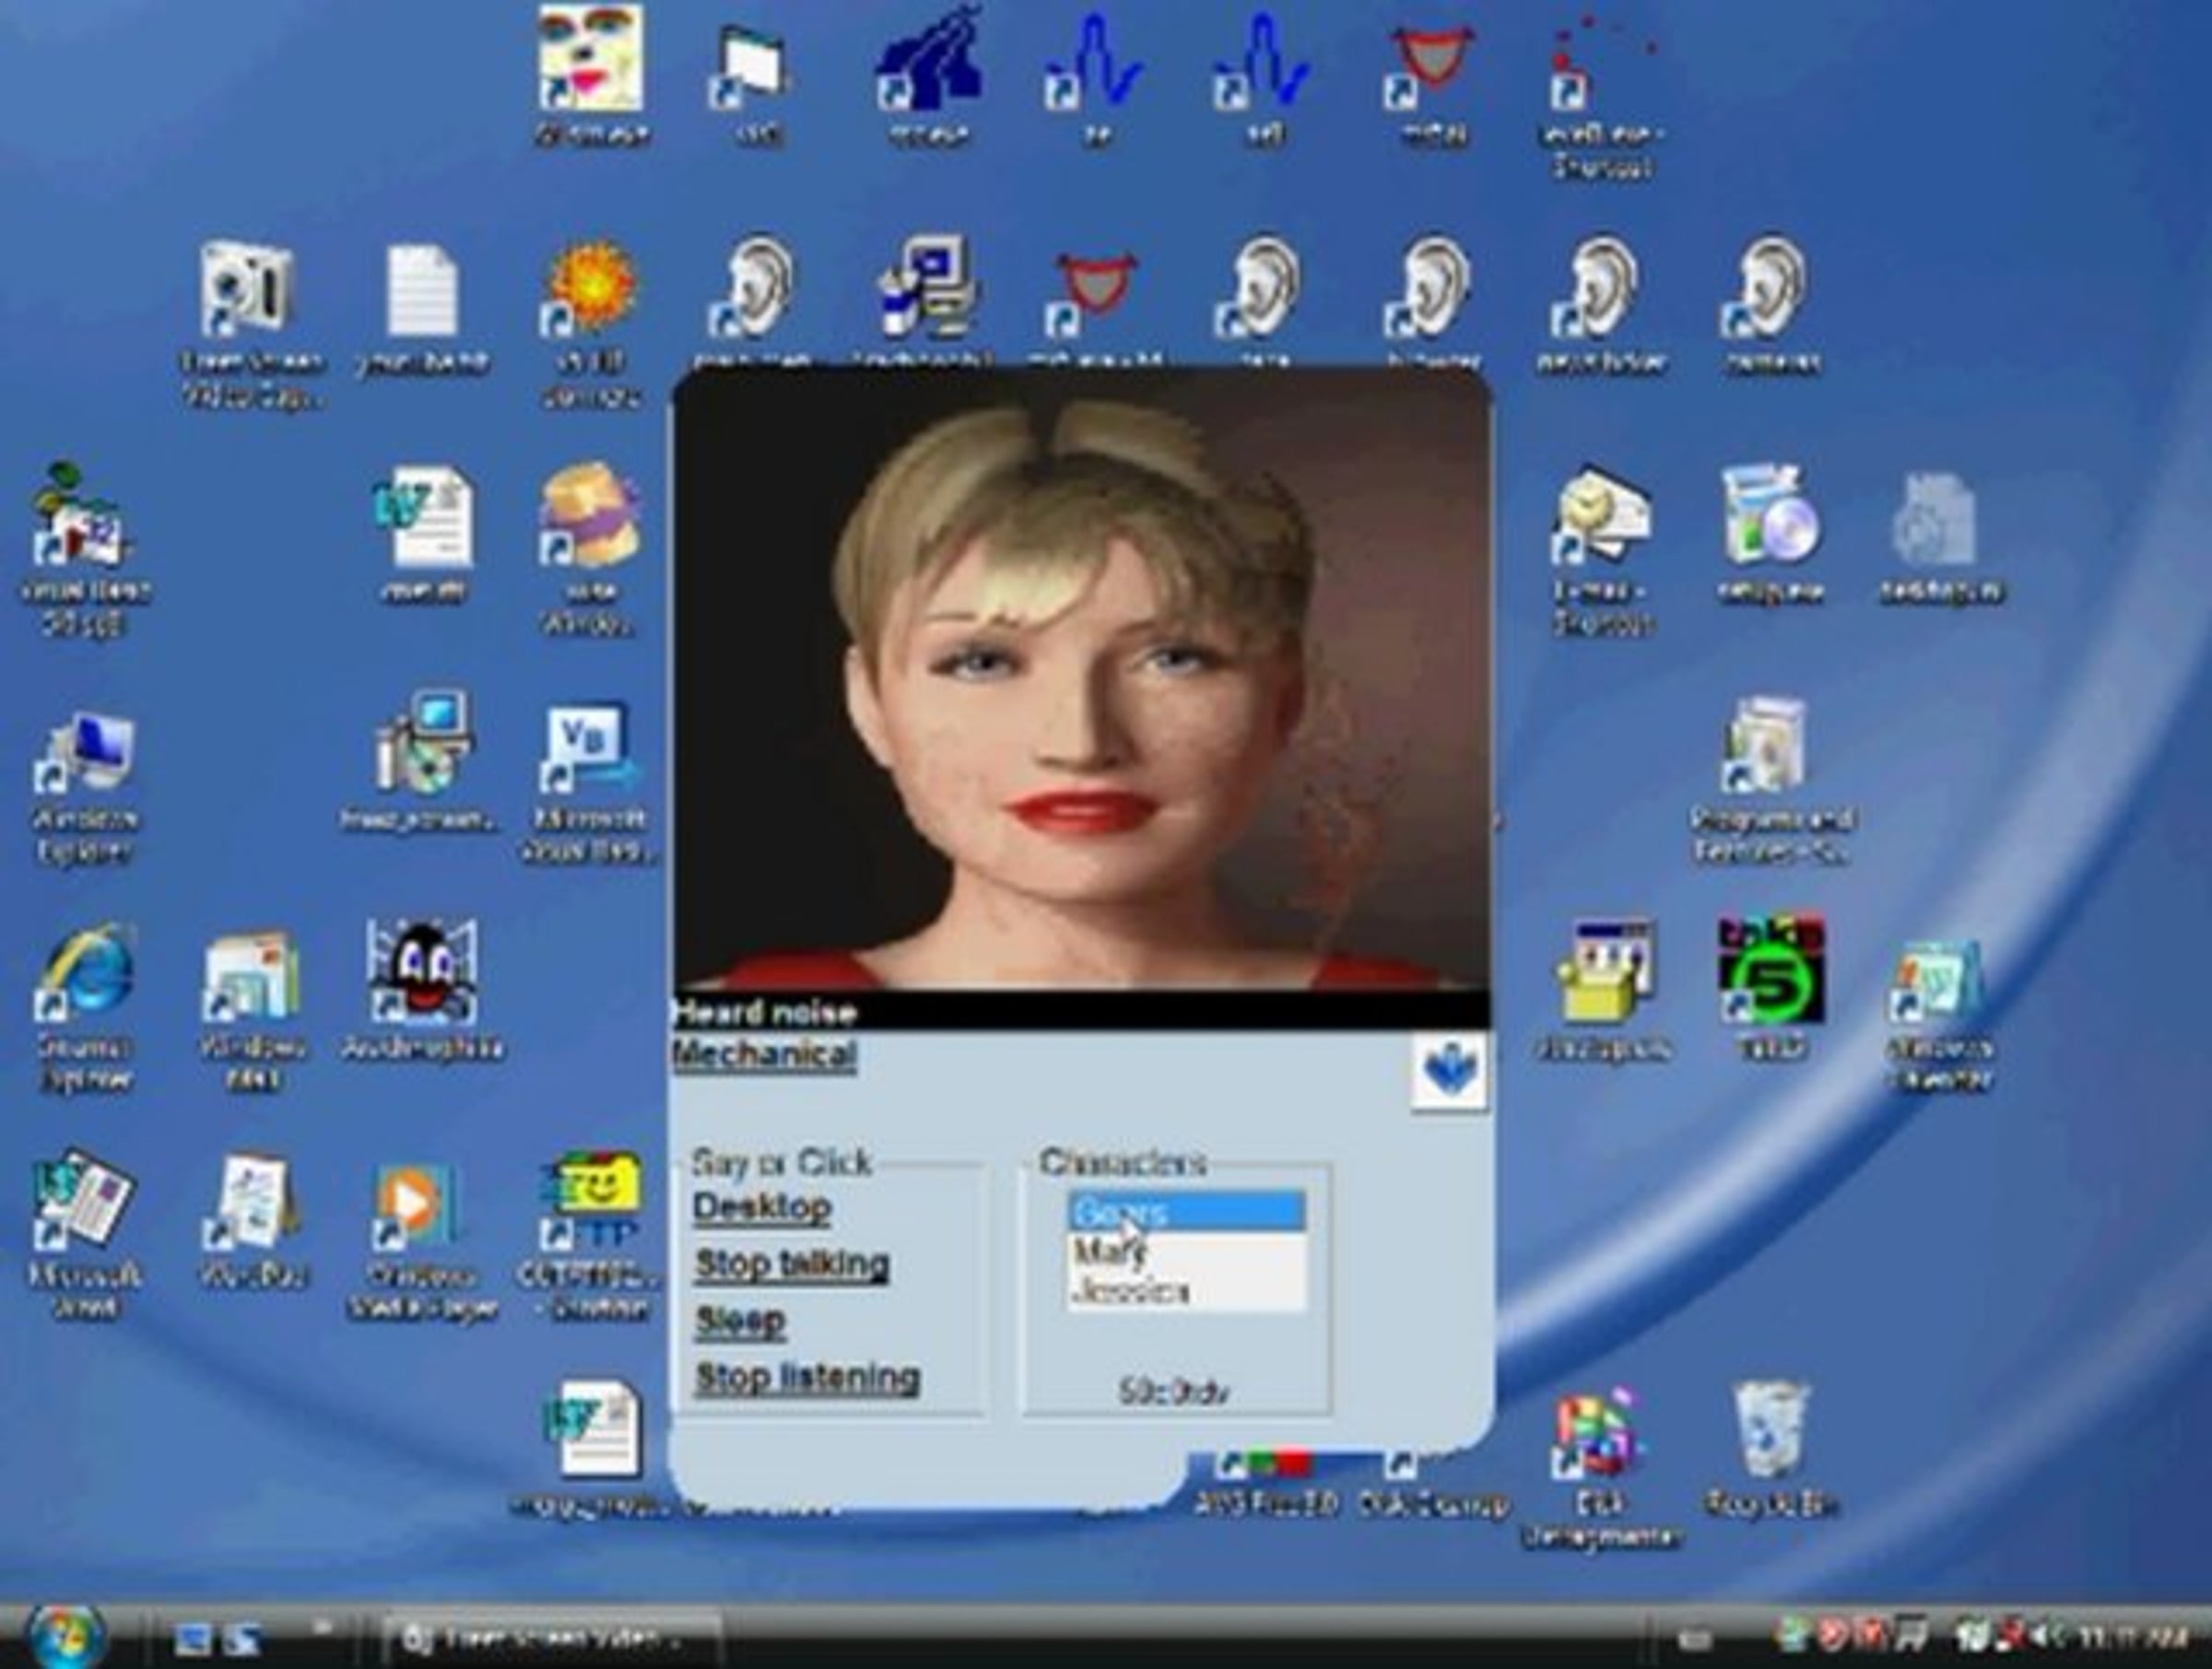This screenshot has height=1669, width=2212.
Task: Open the yellow smiley FTP shortcut
Action: tap(590, 1235)
